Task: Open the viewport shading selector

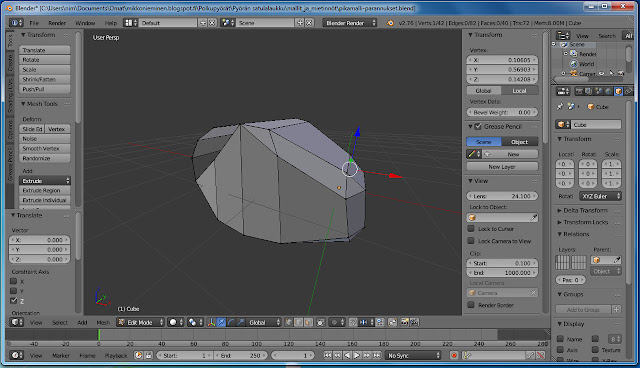Action: click(176, 322)
